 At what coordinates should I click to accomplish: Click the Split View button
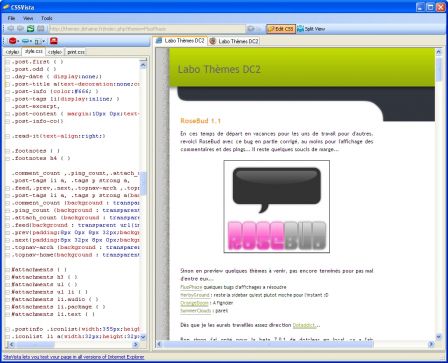click(x=311, y=29)
